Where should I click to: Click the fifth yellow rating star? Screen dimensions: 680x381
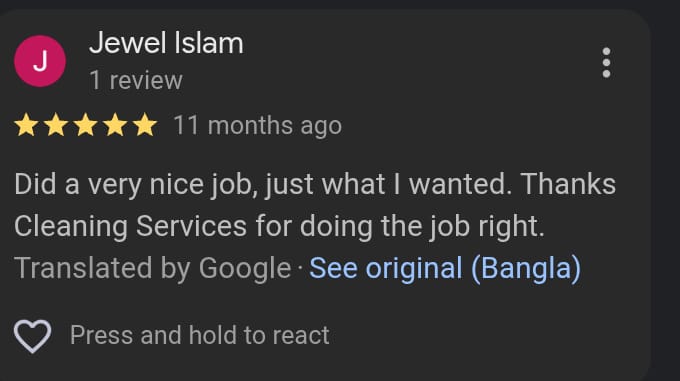[144, 125]
